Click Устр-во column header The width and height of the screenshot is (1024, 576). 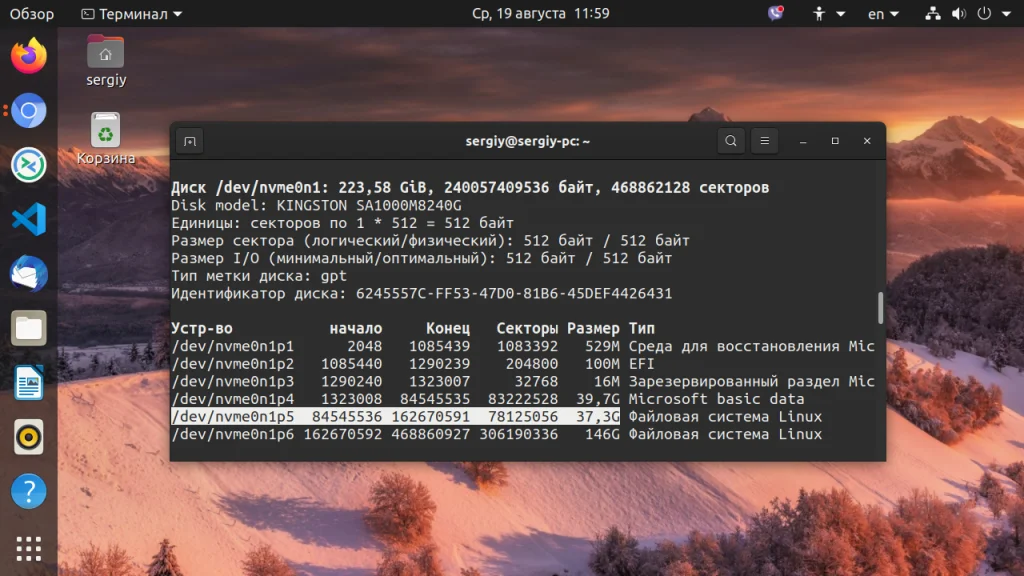click(202, 328)
